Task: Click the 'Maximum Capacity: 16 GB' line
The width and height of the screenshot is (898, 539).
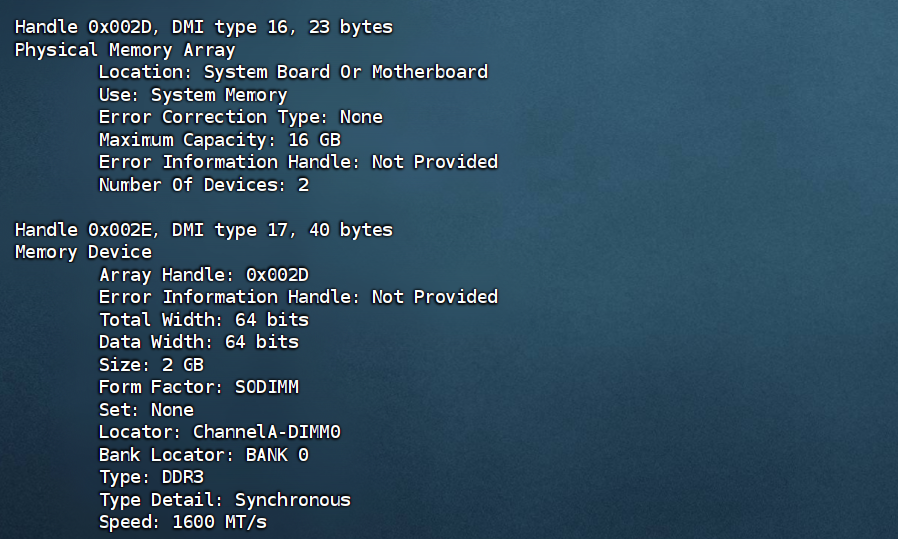Action: point(220,140)
